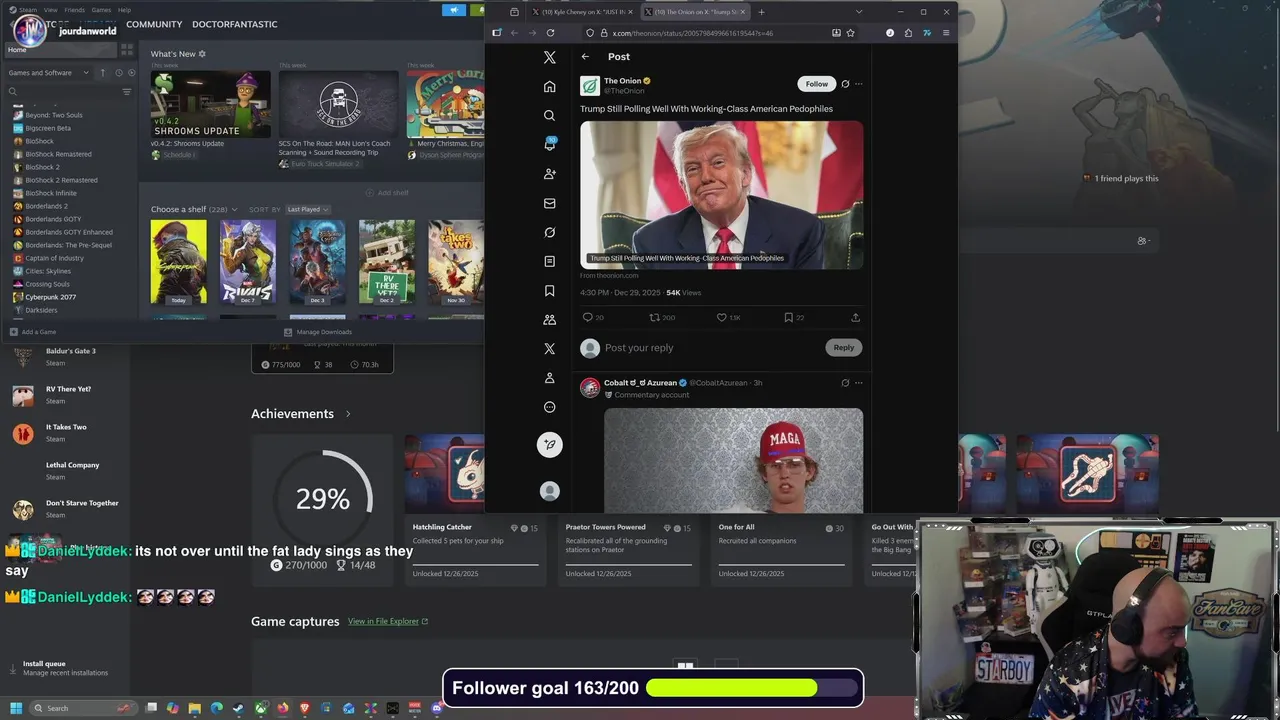
Task: Share the Onion post via share icon
Action: click(x=855, y=317)
